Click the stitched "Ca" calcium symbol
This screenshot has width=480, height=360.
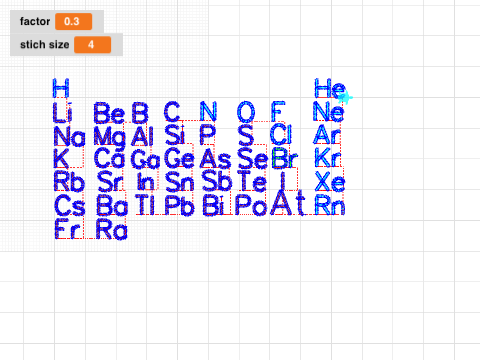(109, 158)
